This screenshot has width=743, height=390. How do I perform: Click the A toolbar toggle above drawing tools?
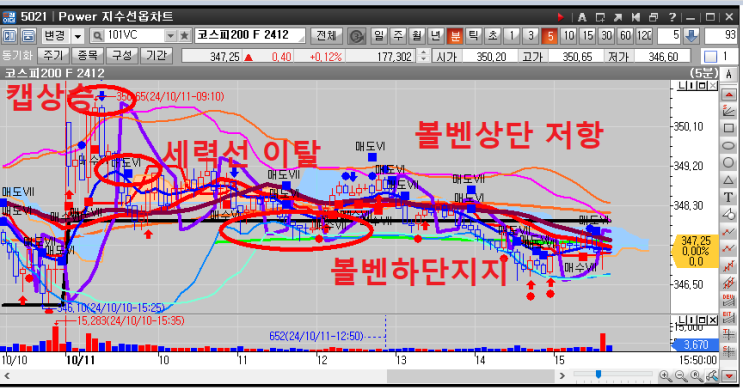[x=728, y=74]
